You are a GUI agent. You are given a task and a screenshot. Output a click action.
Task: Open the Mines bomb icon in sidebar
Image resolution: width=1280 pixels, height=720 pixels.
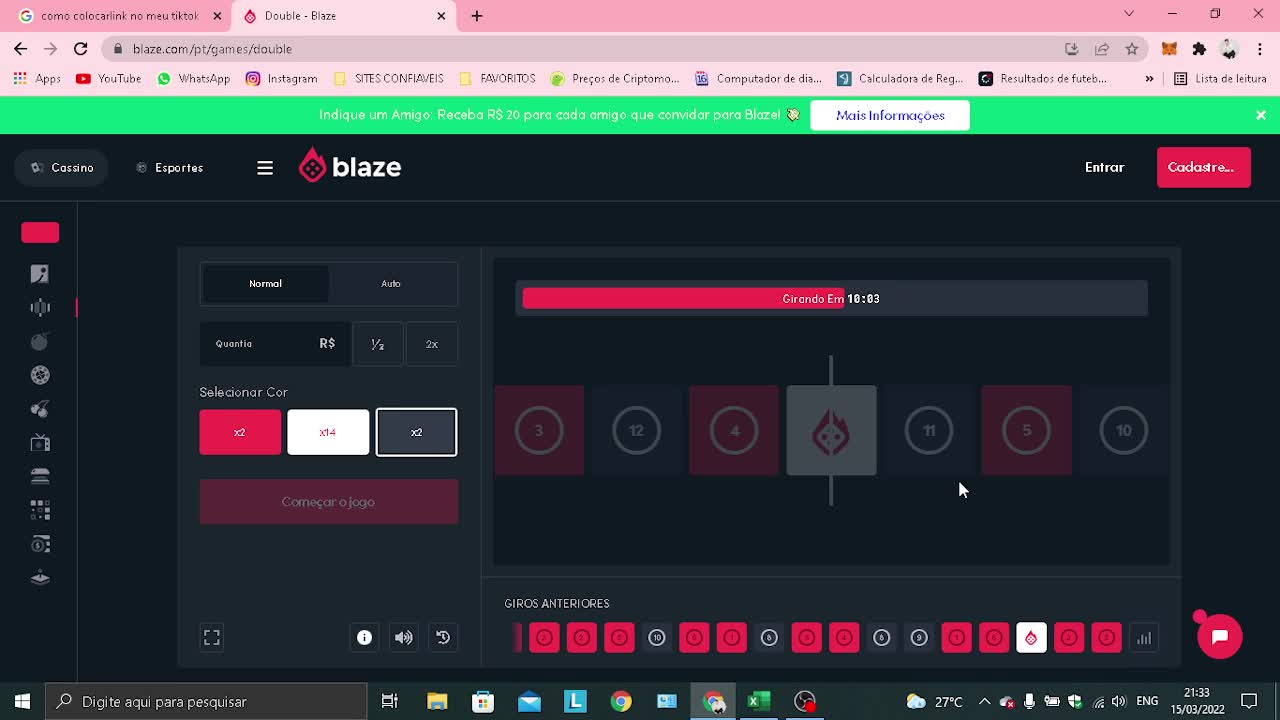click(40, 342)
